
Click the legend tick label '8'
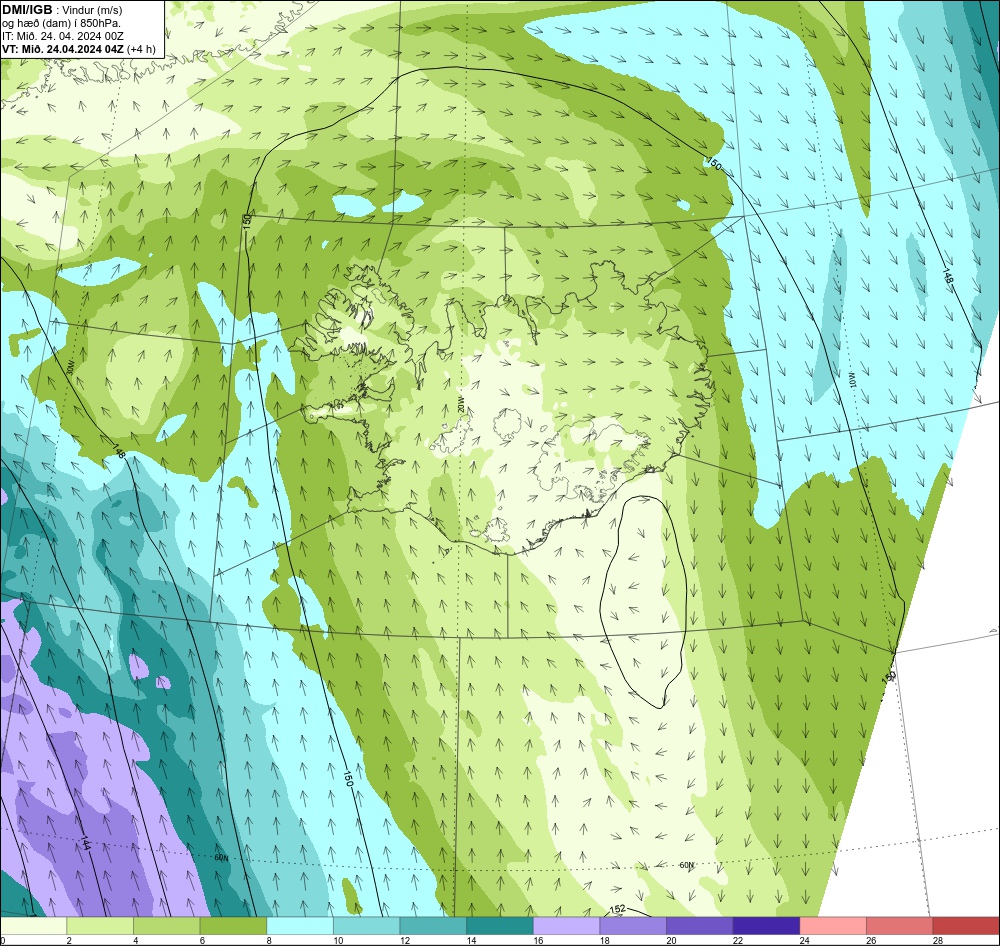(270, 940)
